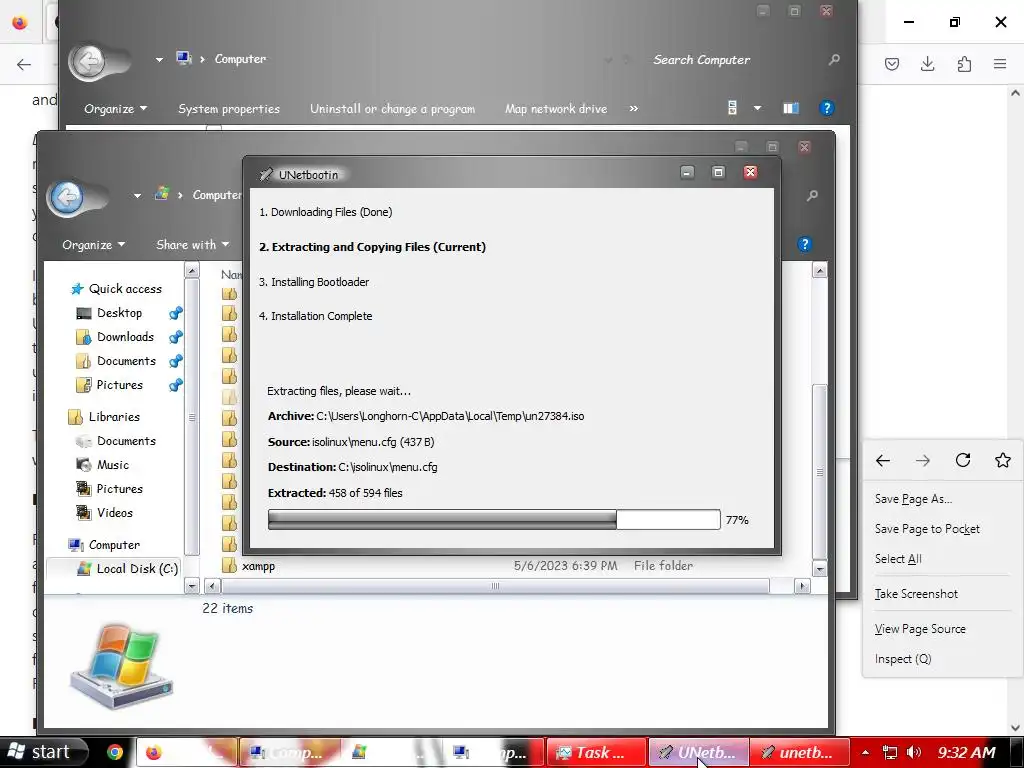The image size is (1024, 768).
Task: Select the xampp folder
Action: [x=258, y=566]
